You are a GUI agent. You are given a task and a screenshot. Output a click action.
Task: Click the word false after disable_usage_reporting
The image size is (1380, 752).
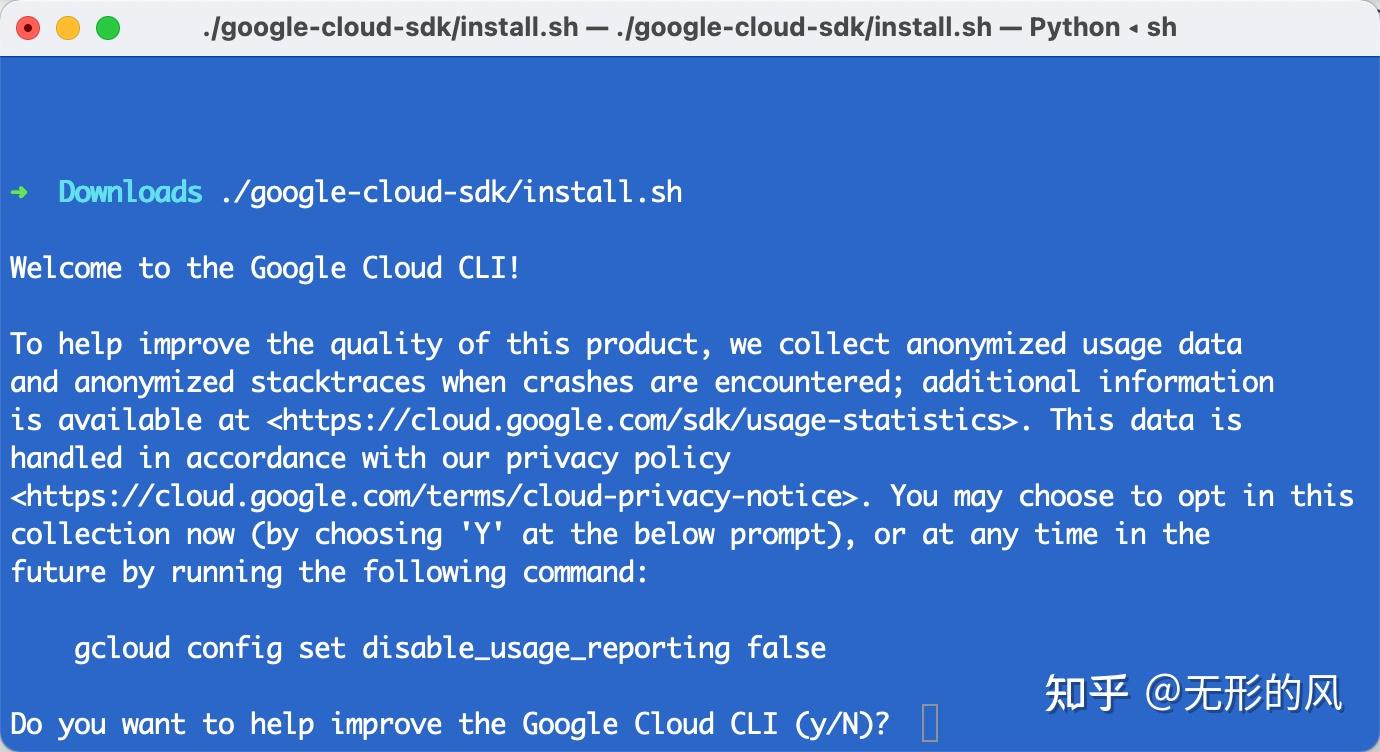(788, 648)
